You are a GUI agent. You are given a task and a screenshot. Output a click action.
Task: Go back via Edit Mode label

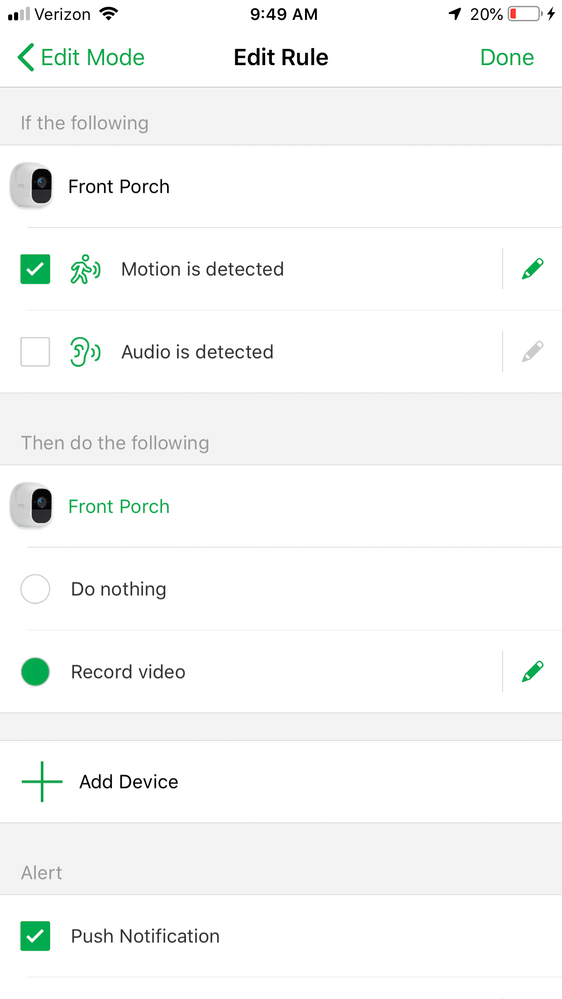coord(92,57)
